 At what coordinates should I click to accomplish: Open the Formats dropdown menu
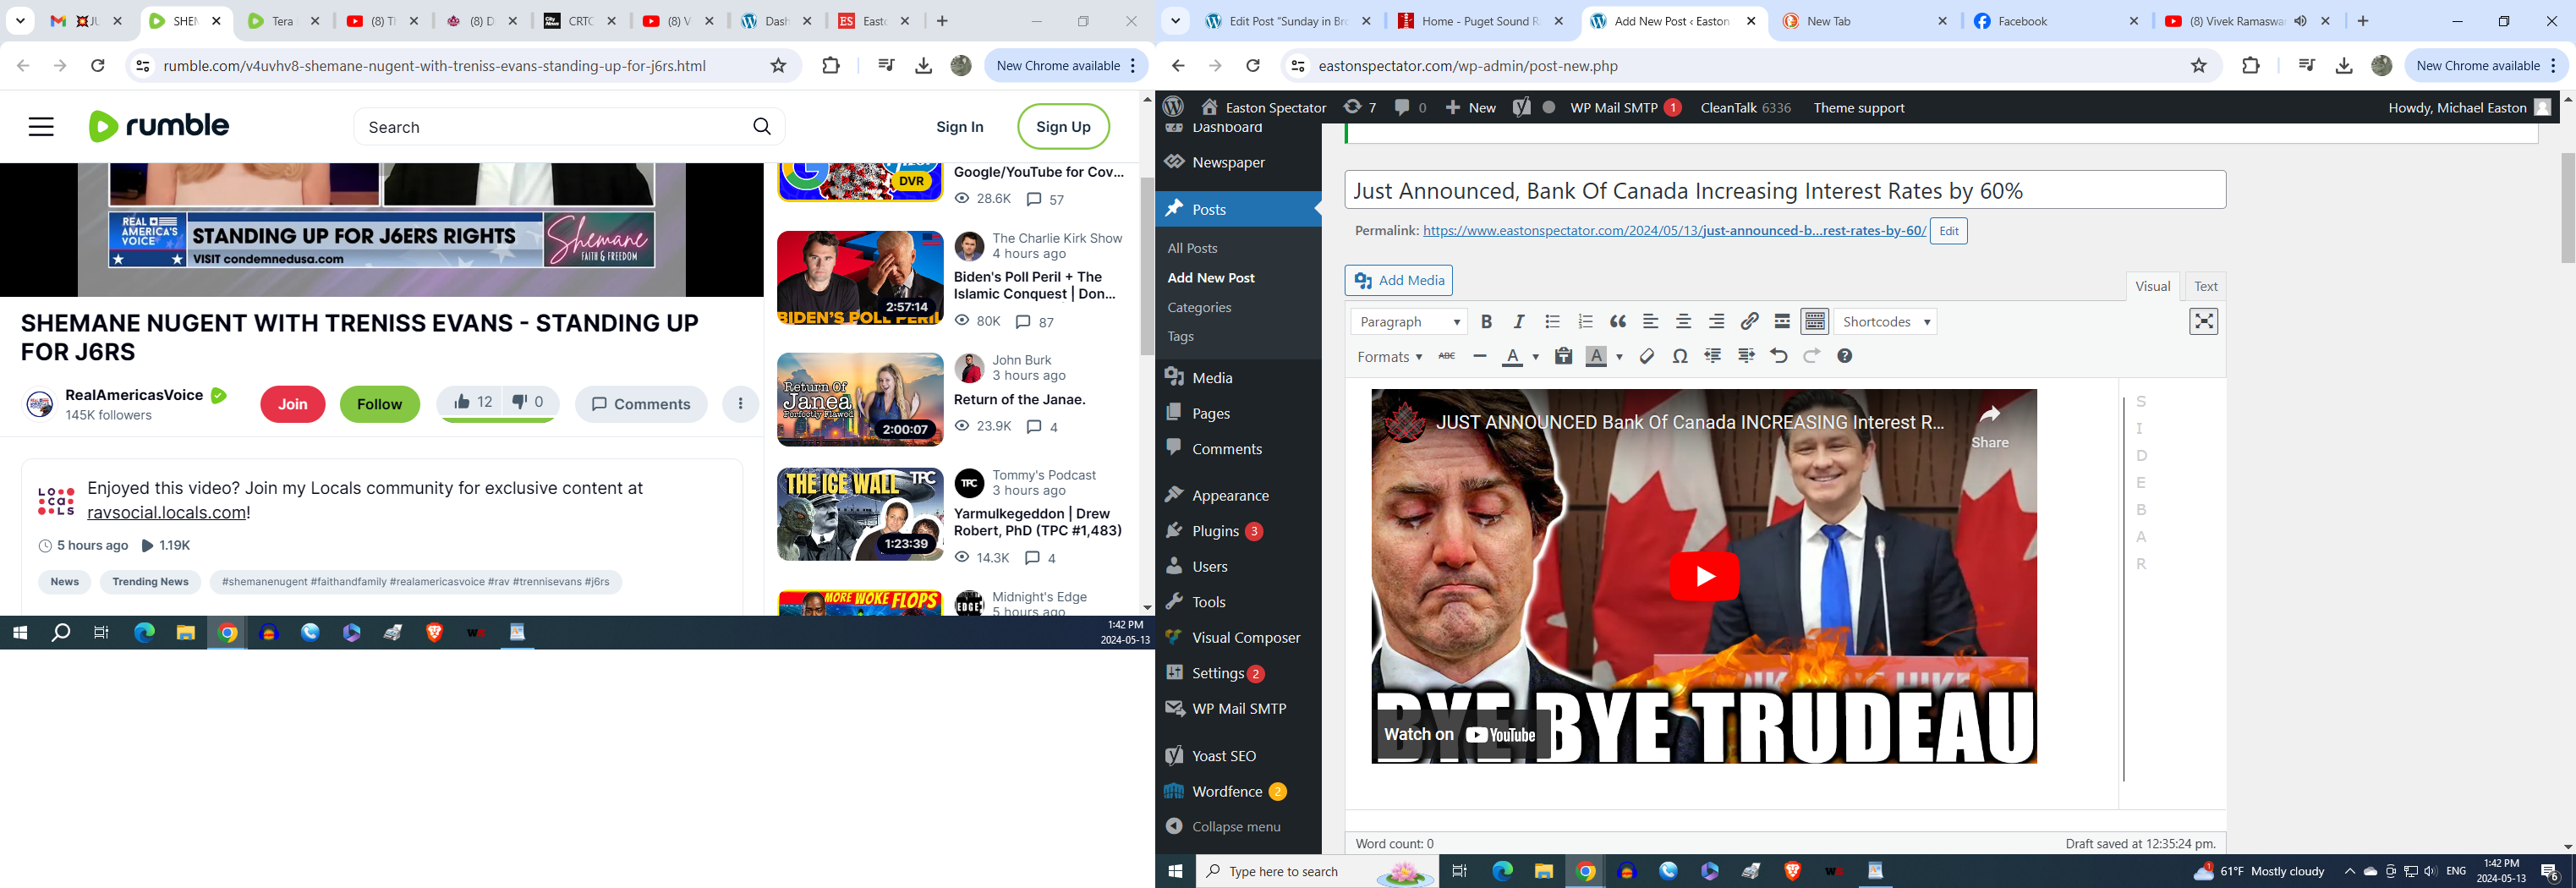pyautogui.click(x=1389, y=357)
